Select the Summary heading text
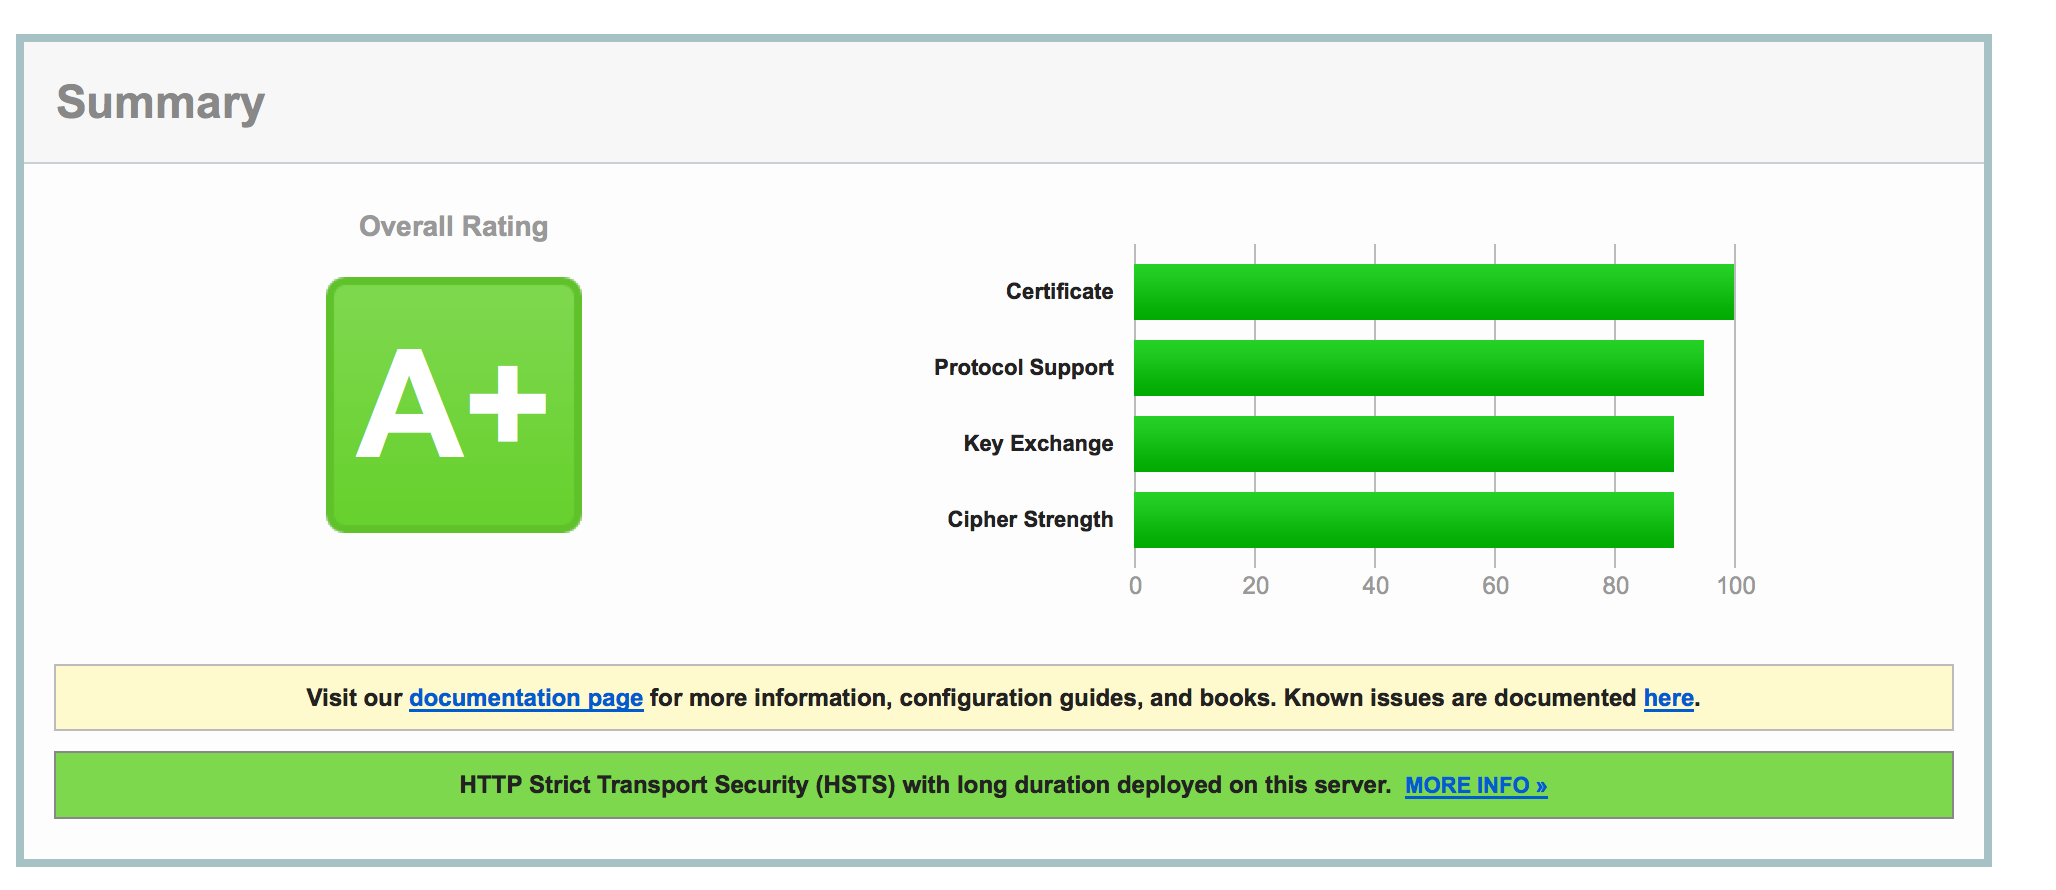2056x890 pixels. coord(160,102)
